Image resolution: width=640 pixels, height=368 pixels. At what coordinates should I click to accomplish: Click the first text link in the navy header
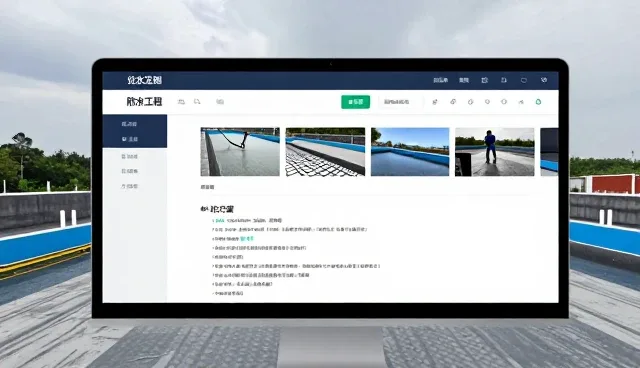click(440, 80)
